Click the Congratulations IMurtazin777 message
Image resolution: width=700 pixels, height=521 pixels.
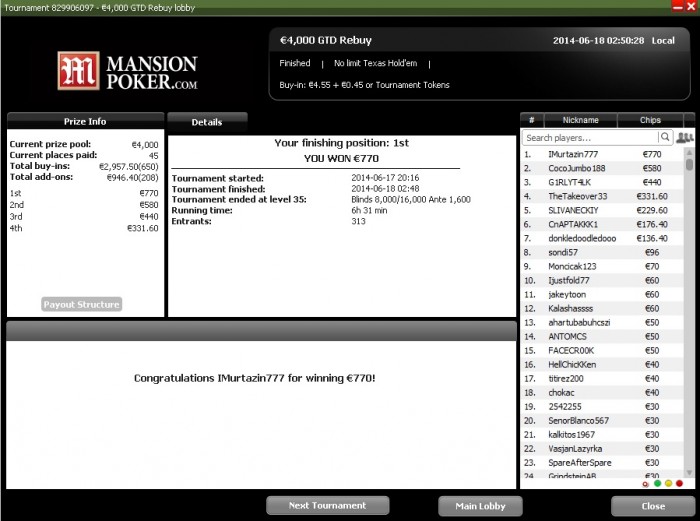point(254,378)
